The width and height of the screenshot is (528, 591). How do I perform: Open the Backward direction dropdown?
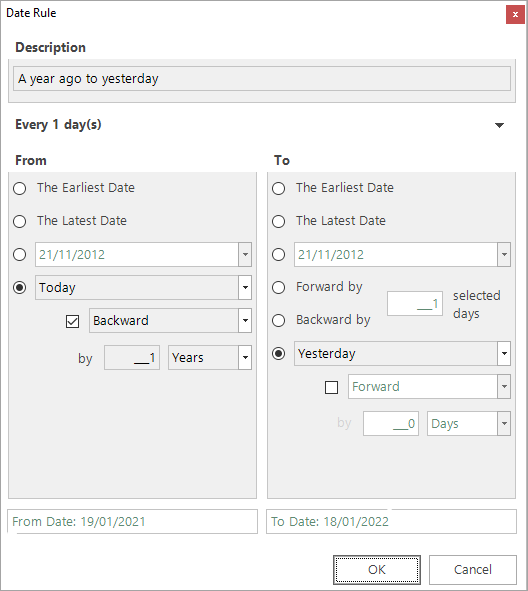[245, 320]
